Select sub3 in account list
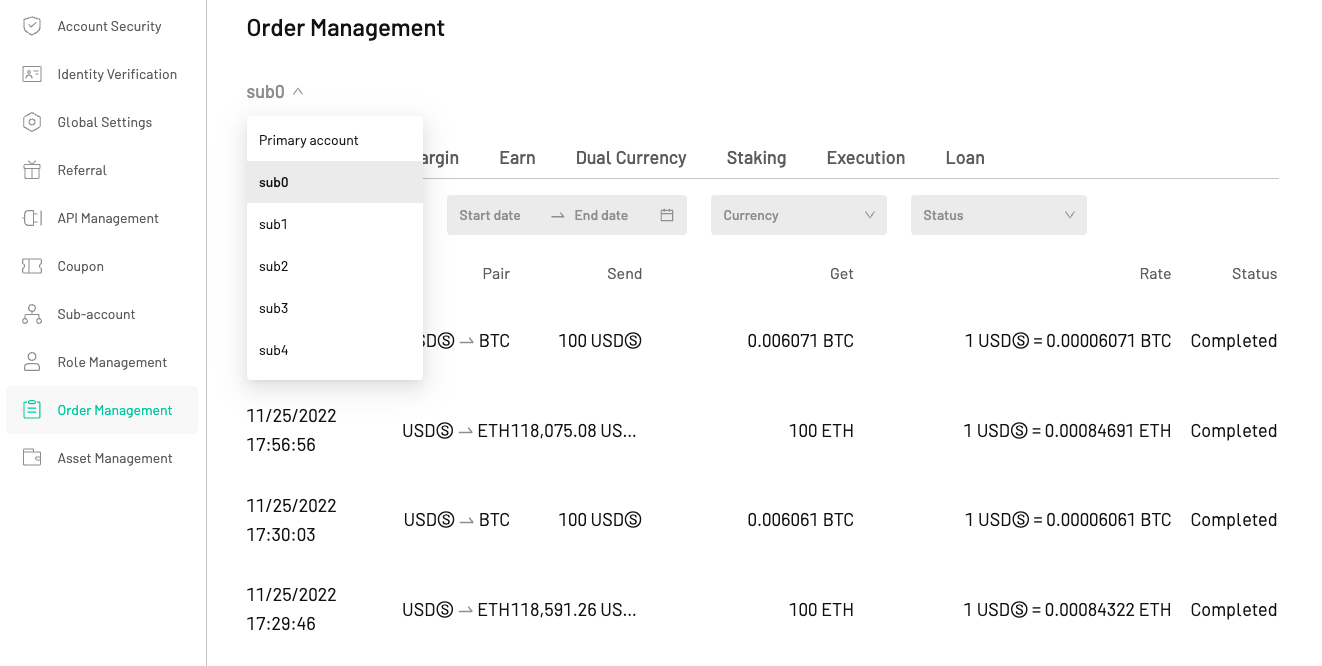The height and width of the screenshot is (666, 1322). [x=335, y=308]
